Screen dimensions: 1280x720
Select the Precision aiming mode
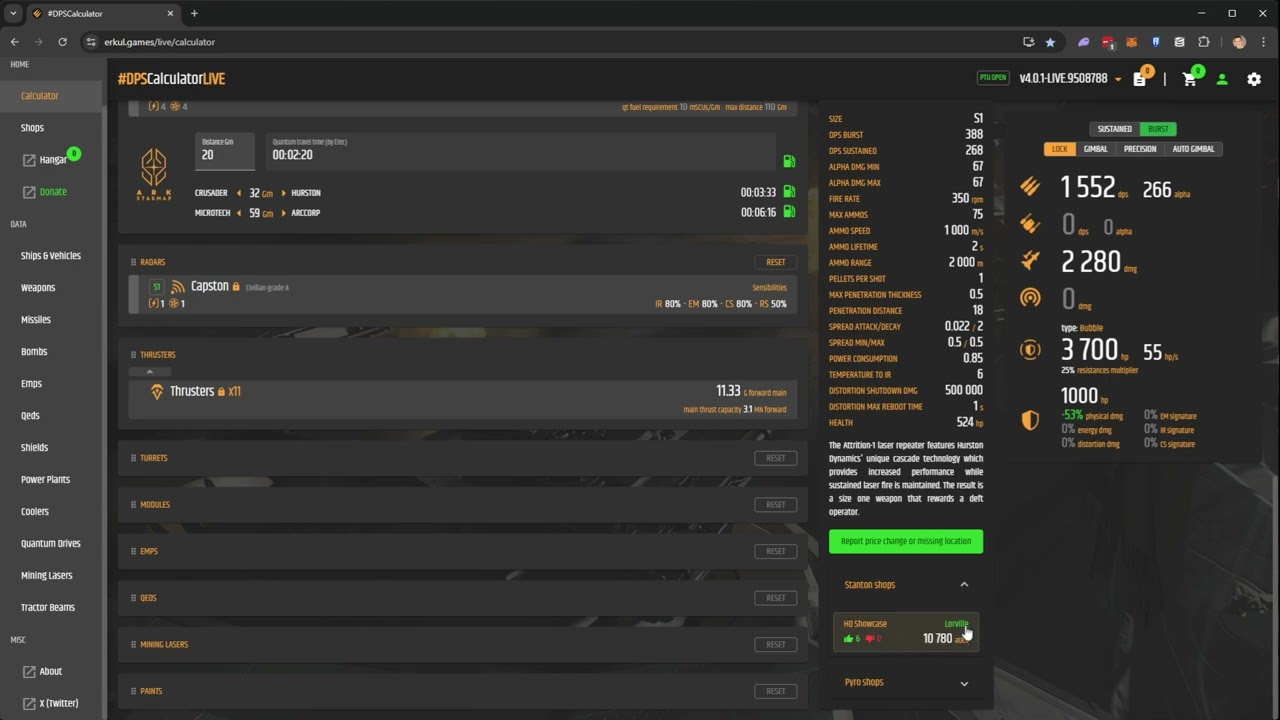[x=1140, y=149]
